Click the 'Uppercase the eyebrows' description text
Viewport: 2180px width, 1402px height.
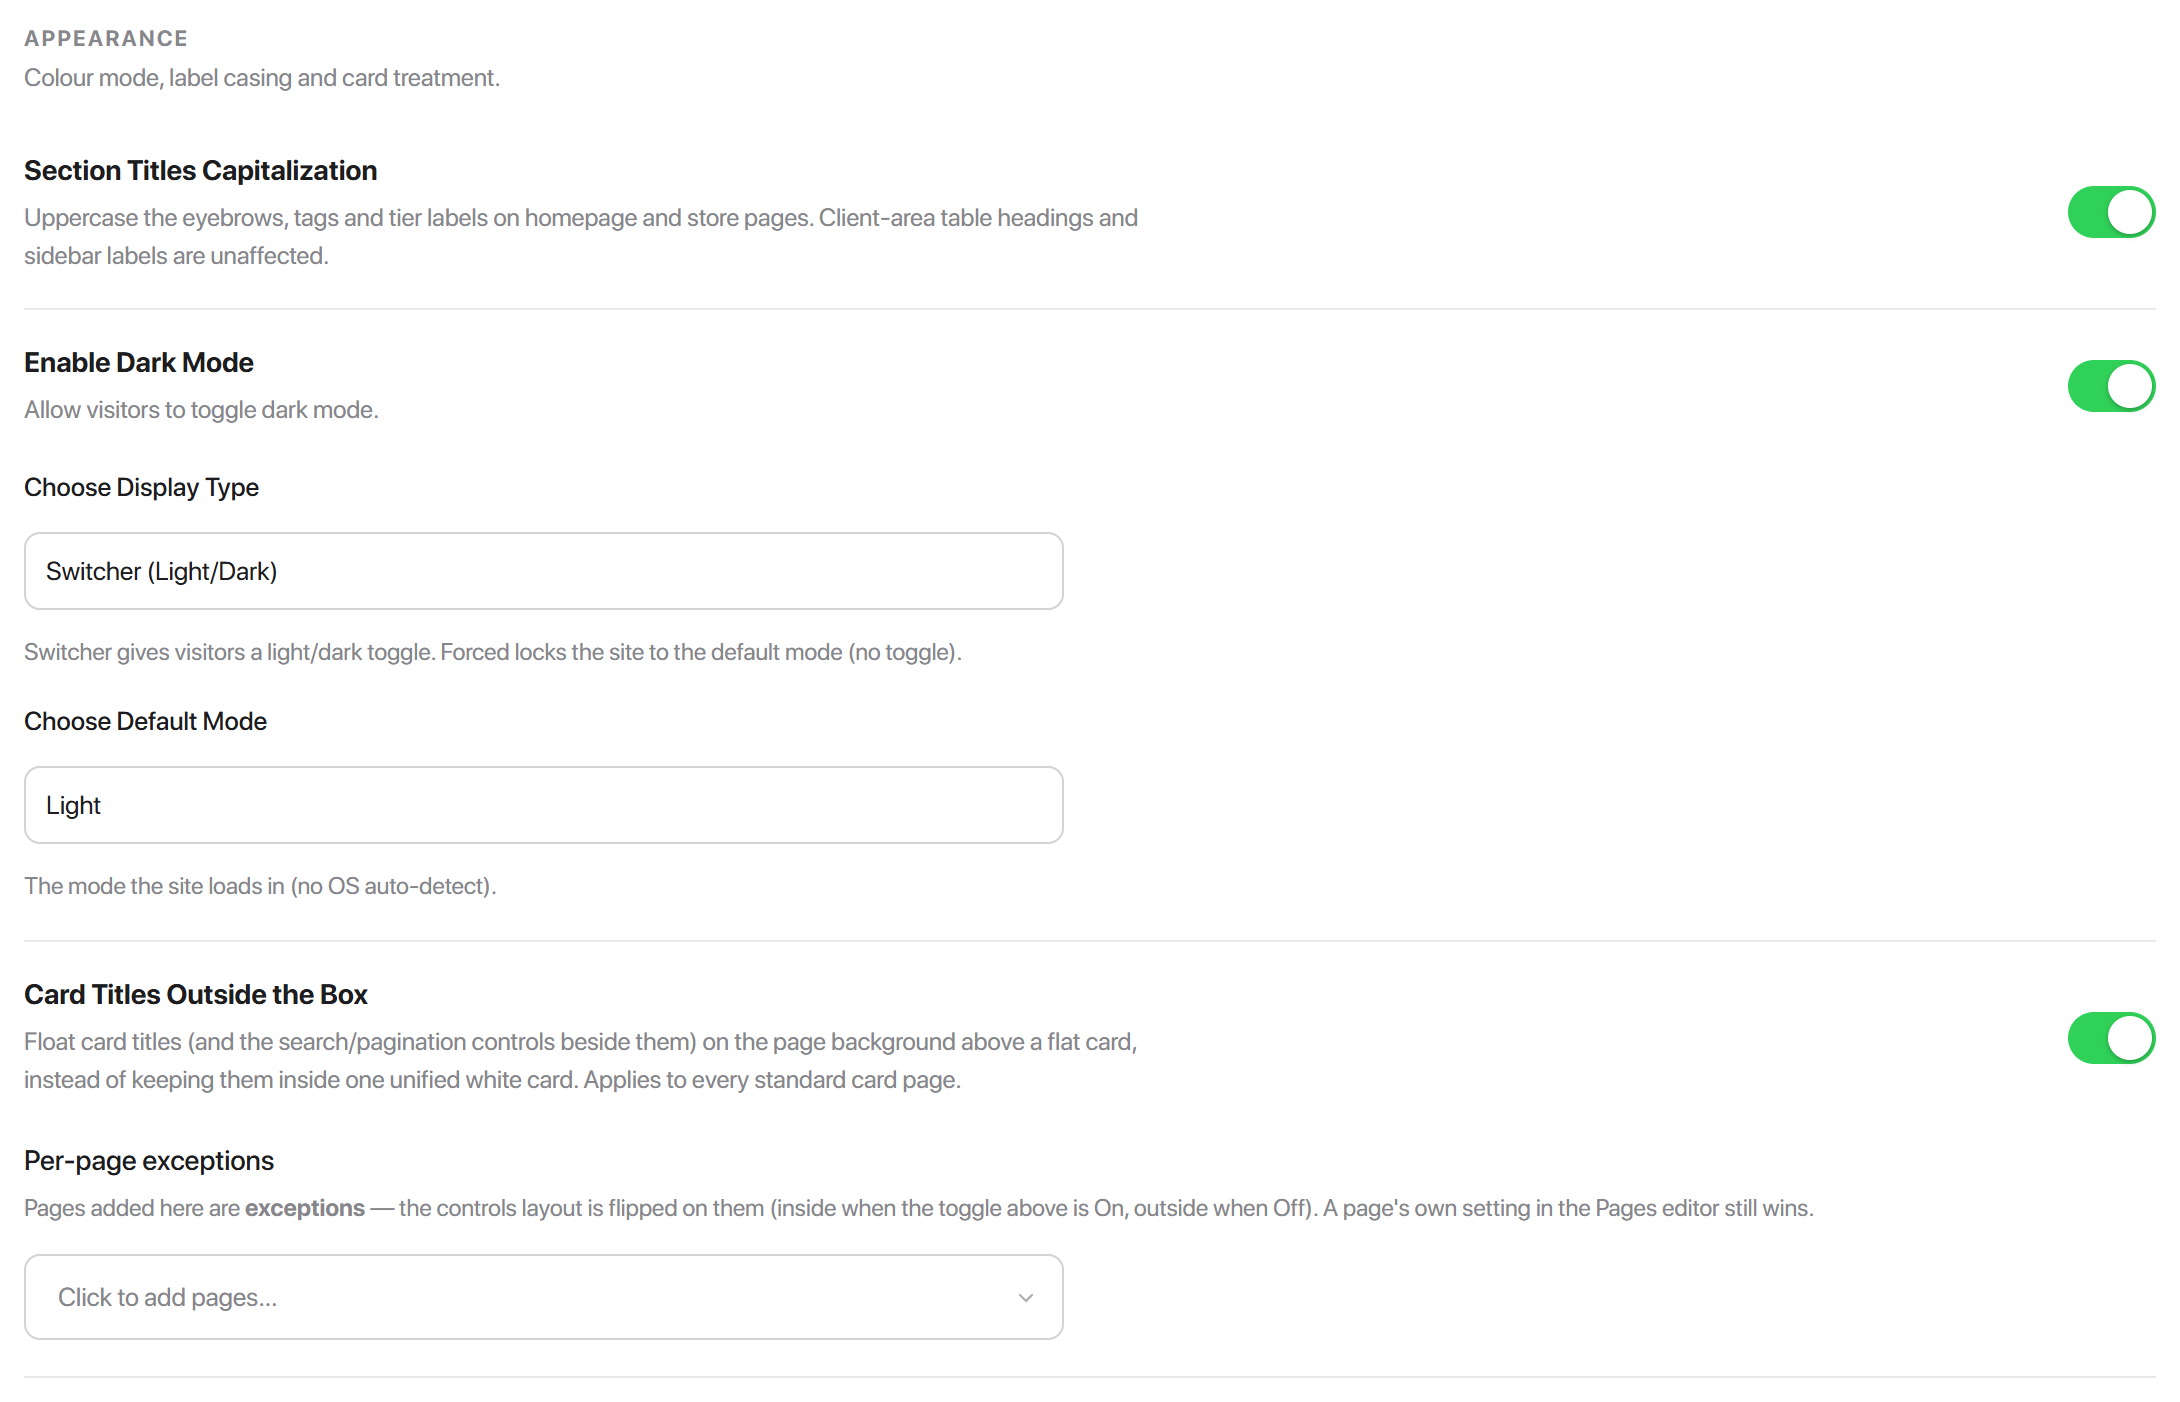point(581,237)
